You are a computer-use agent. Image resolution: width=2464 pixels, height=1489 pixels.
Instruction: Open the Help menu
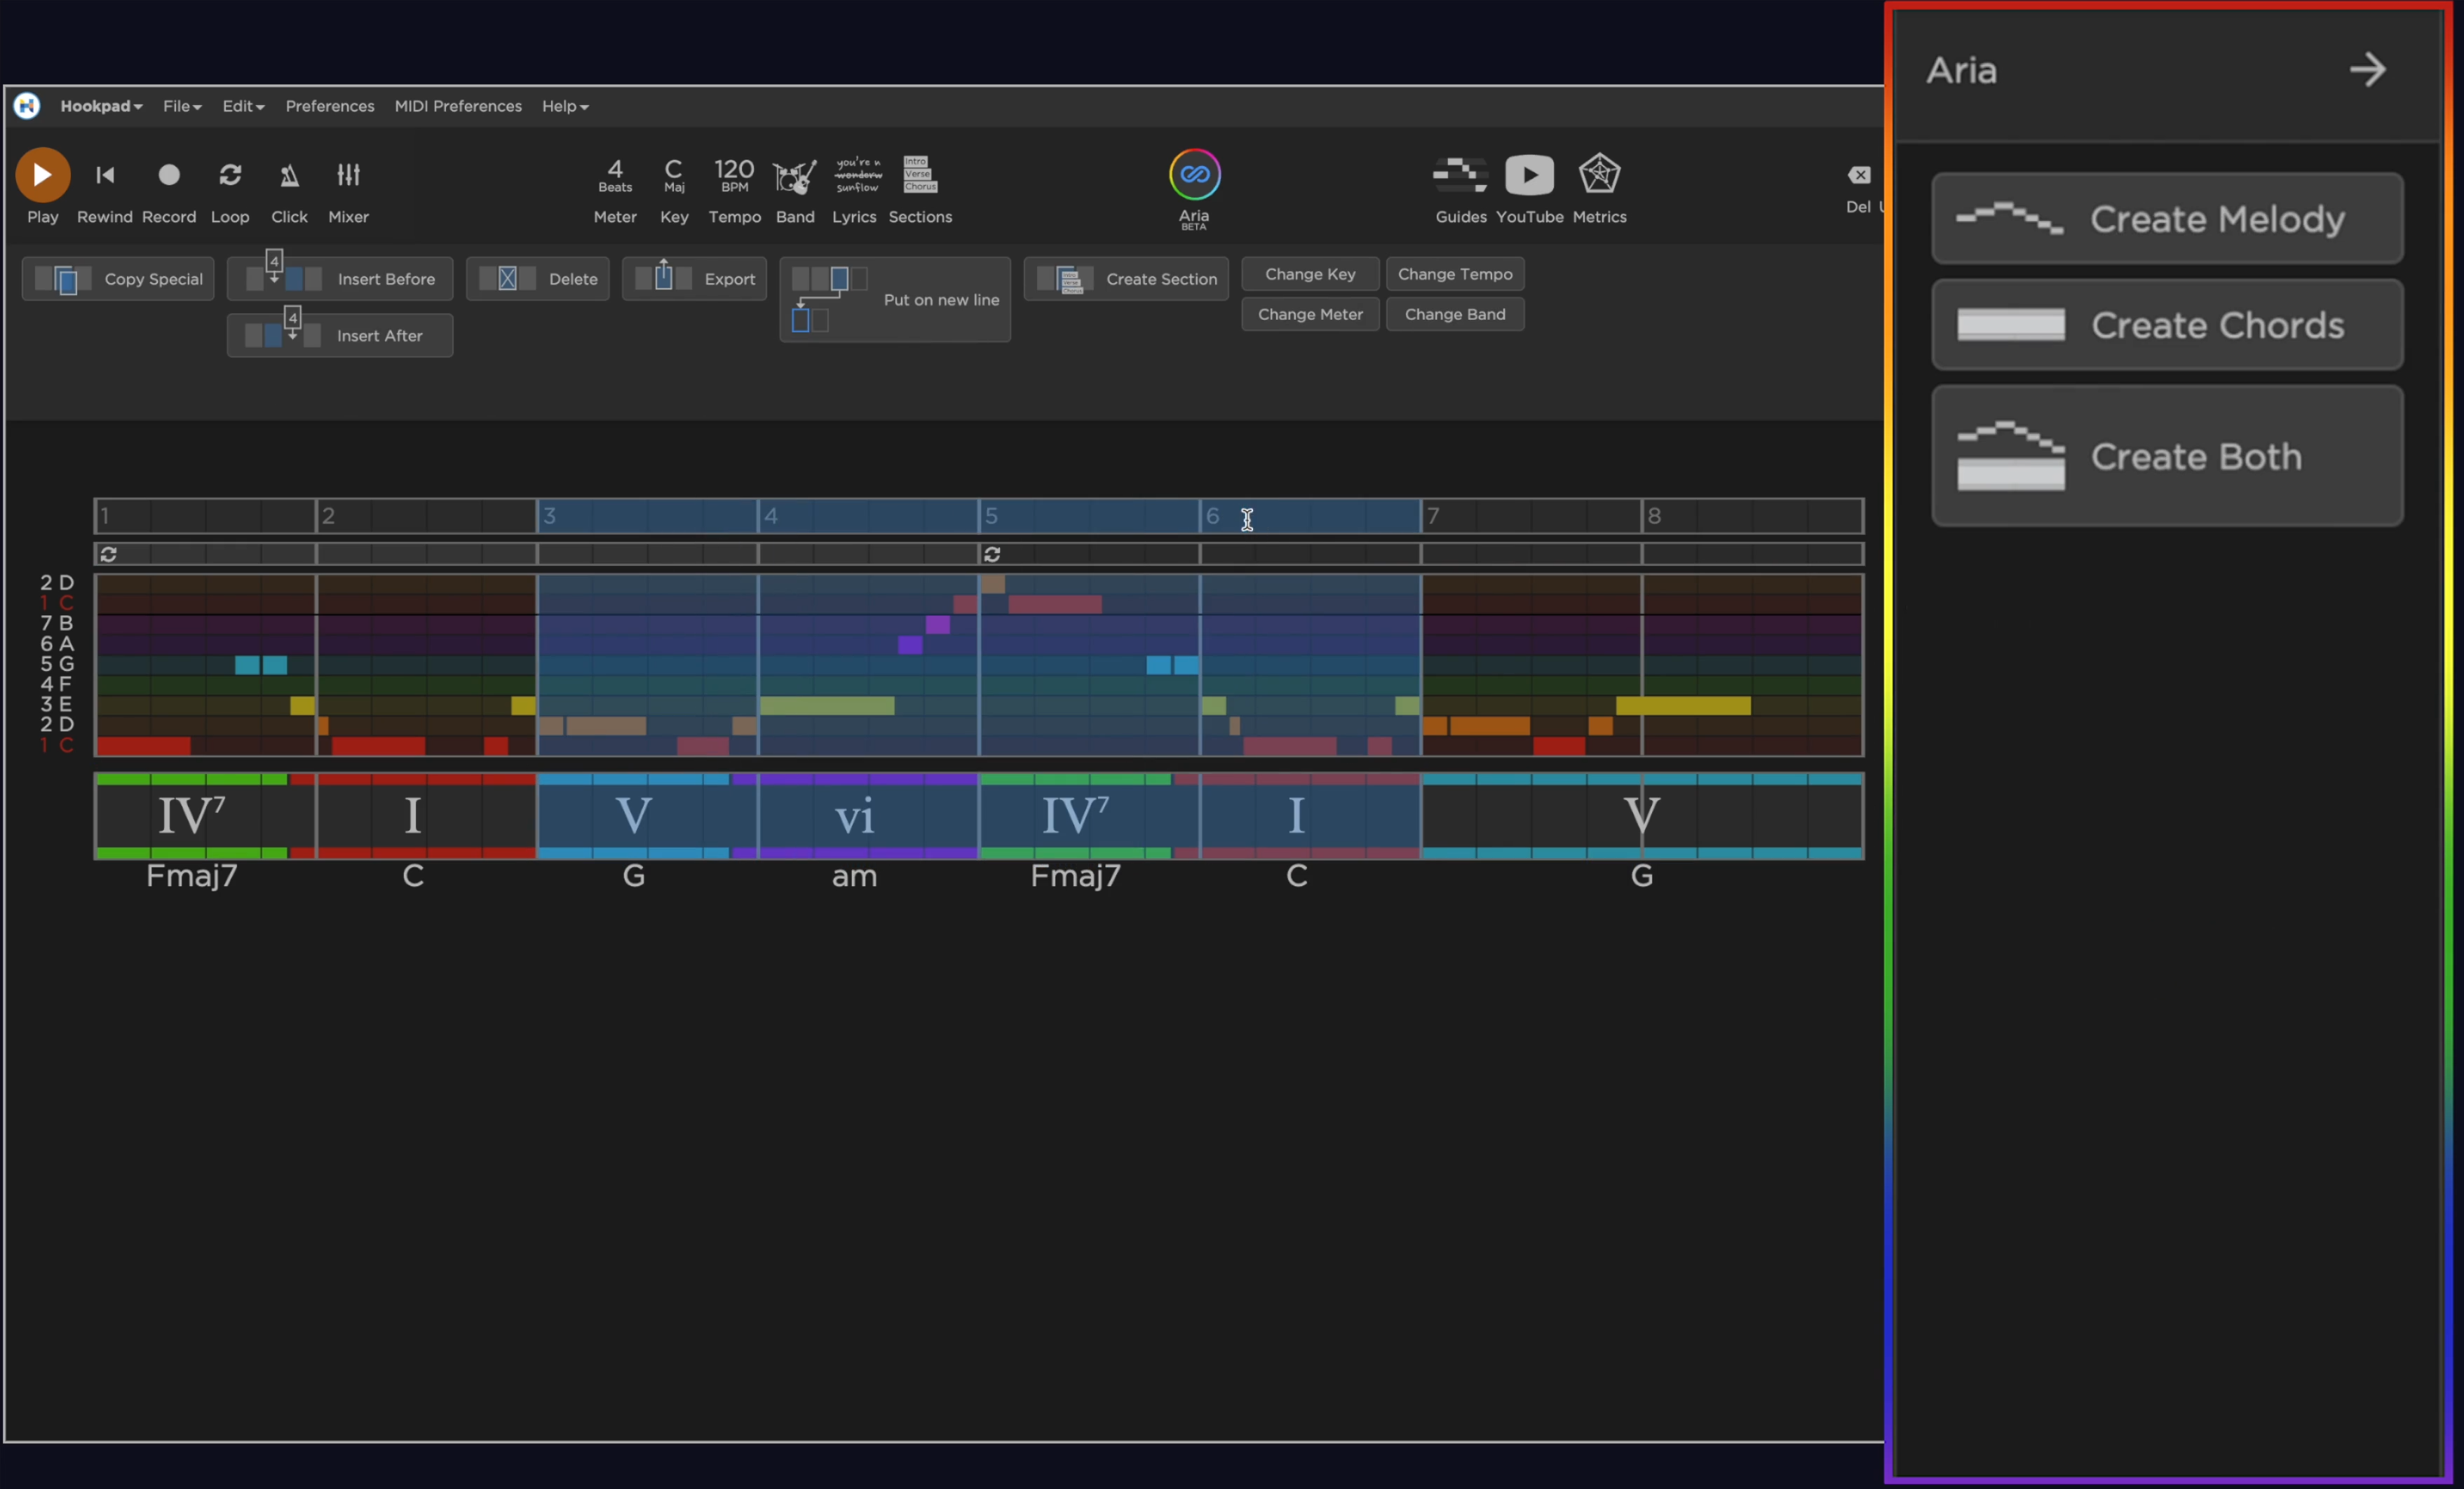click(x=565, y=106)
